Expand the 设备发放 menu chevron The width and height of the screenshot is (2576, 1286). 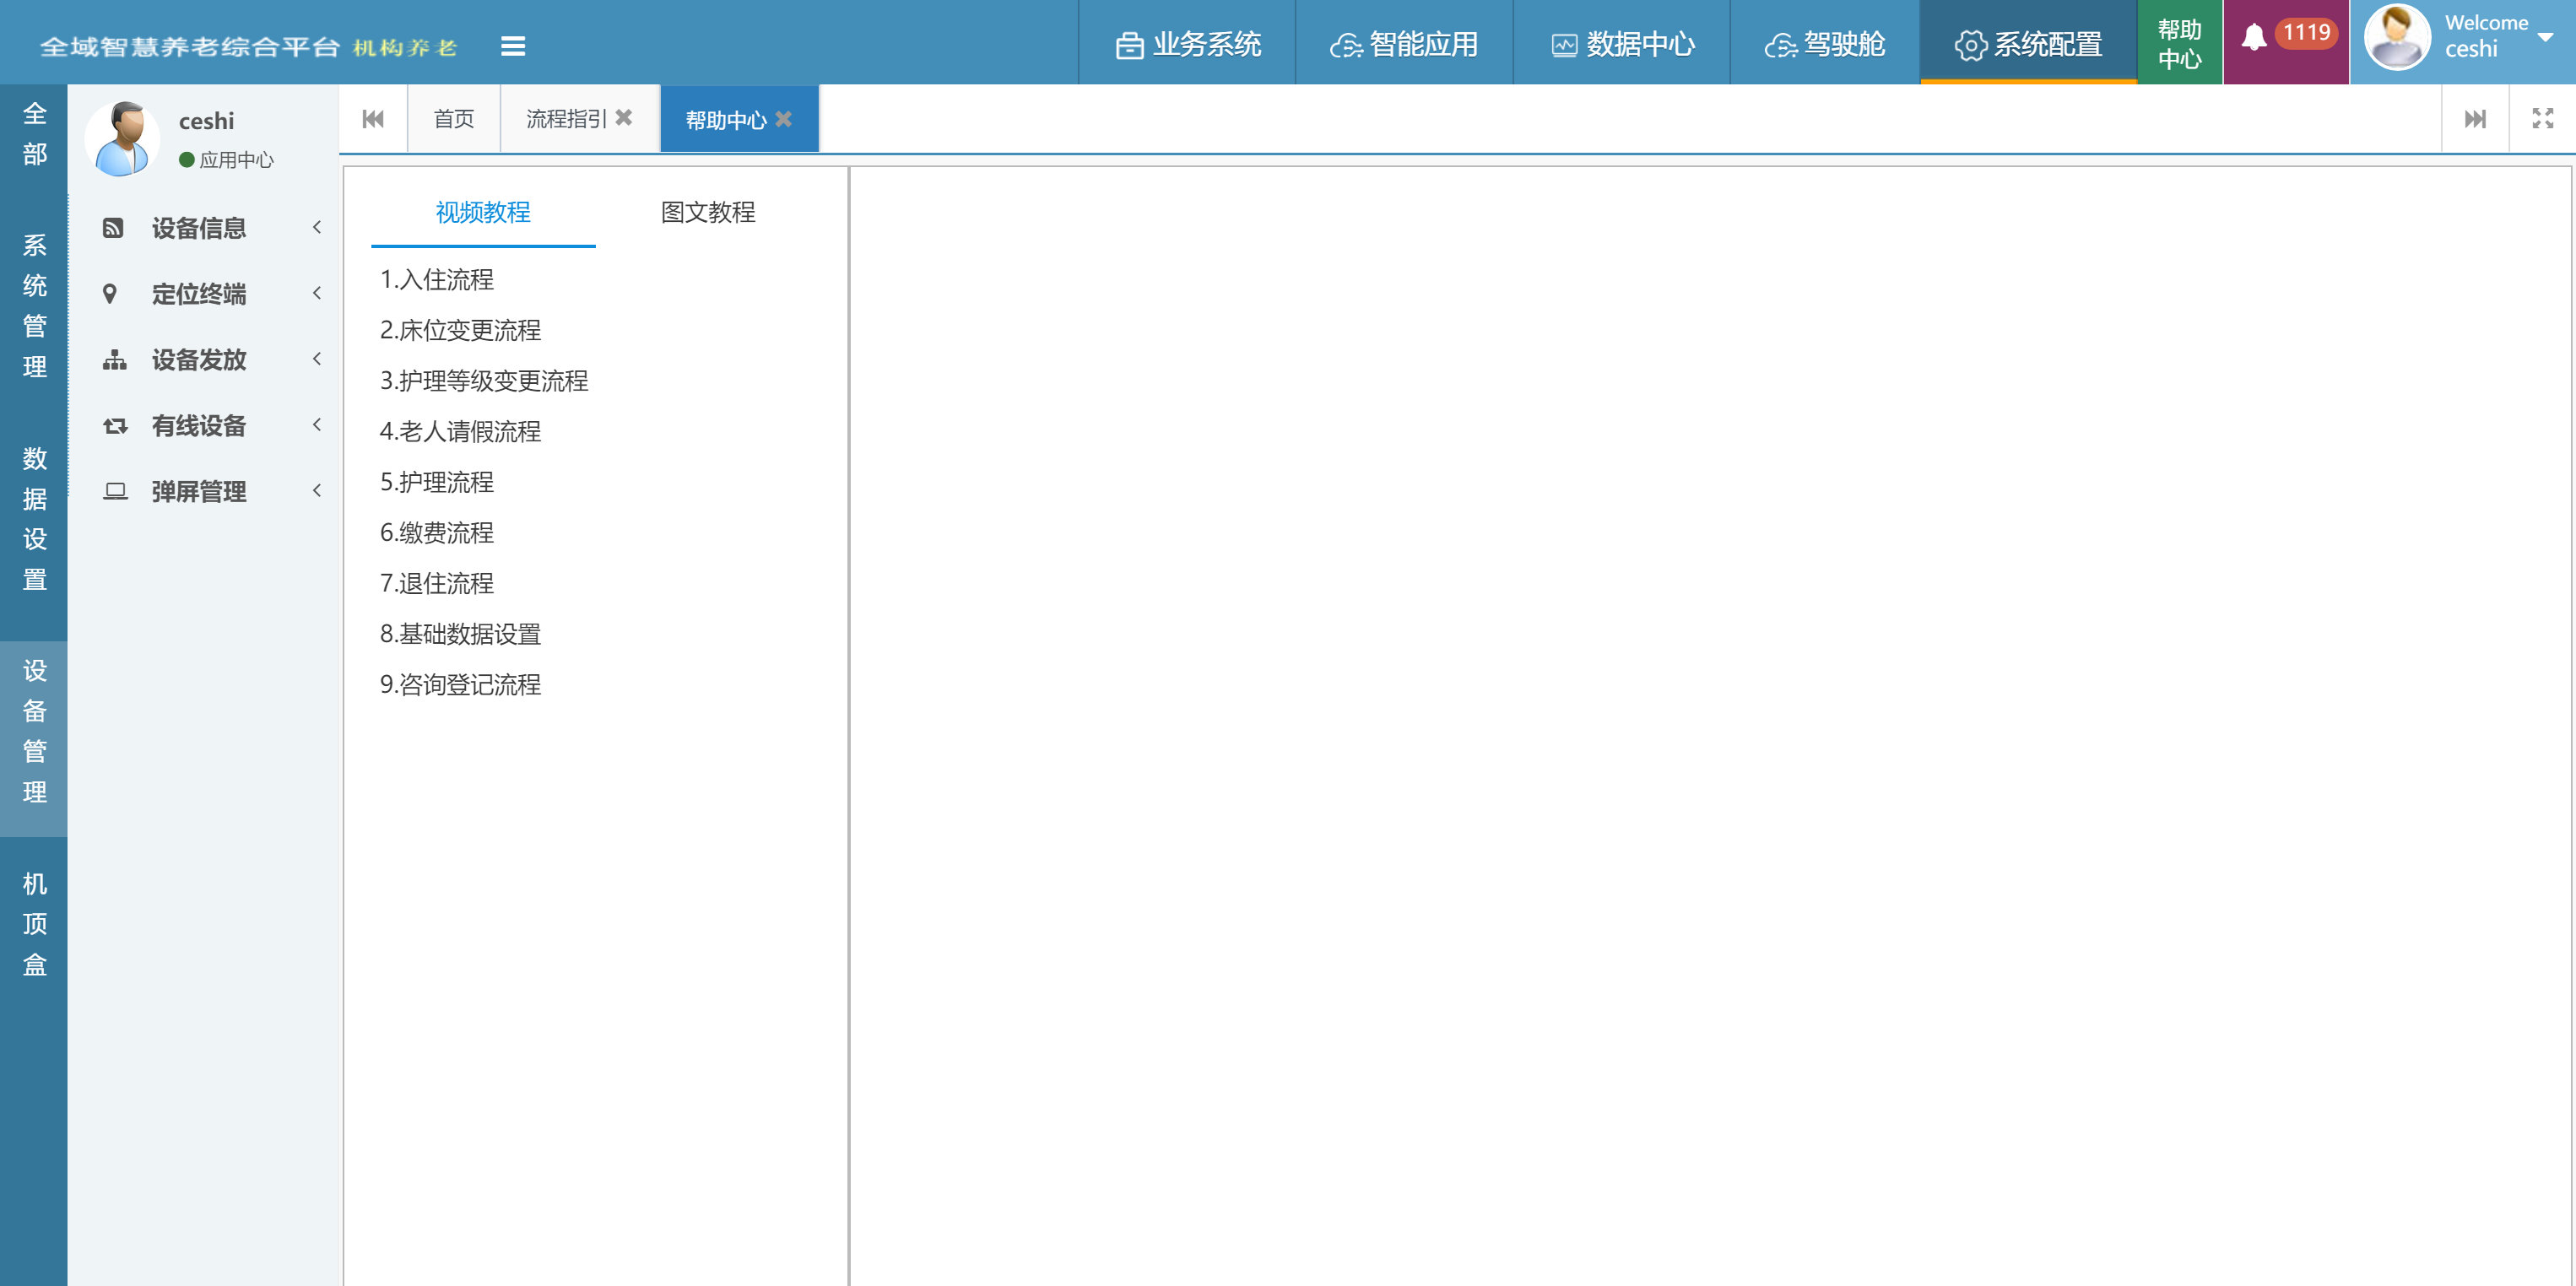click(x=317, y=359)
